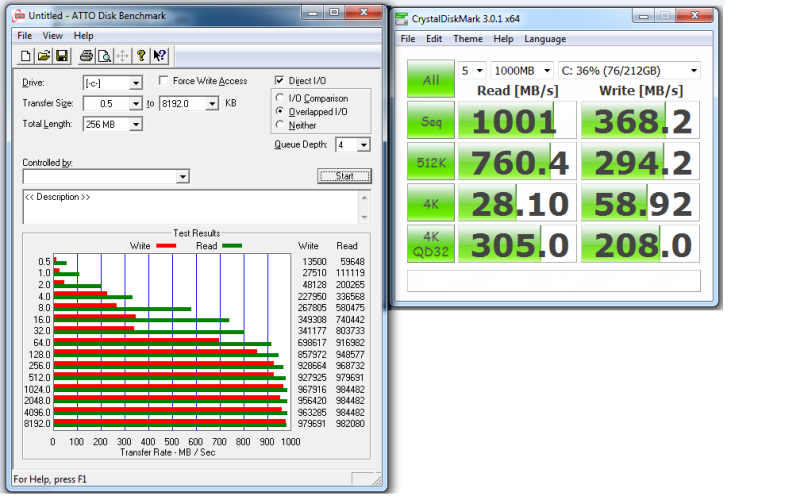Open the Total Length 256 MB dropdown
The width and height of the screenshot is (800, 500).
coord(136,124)
